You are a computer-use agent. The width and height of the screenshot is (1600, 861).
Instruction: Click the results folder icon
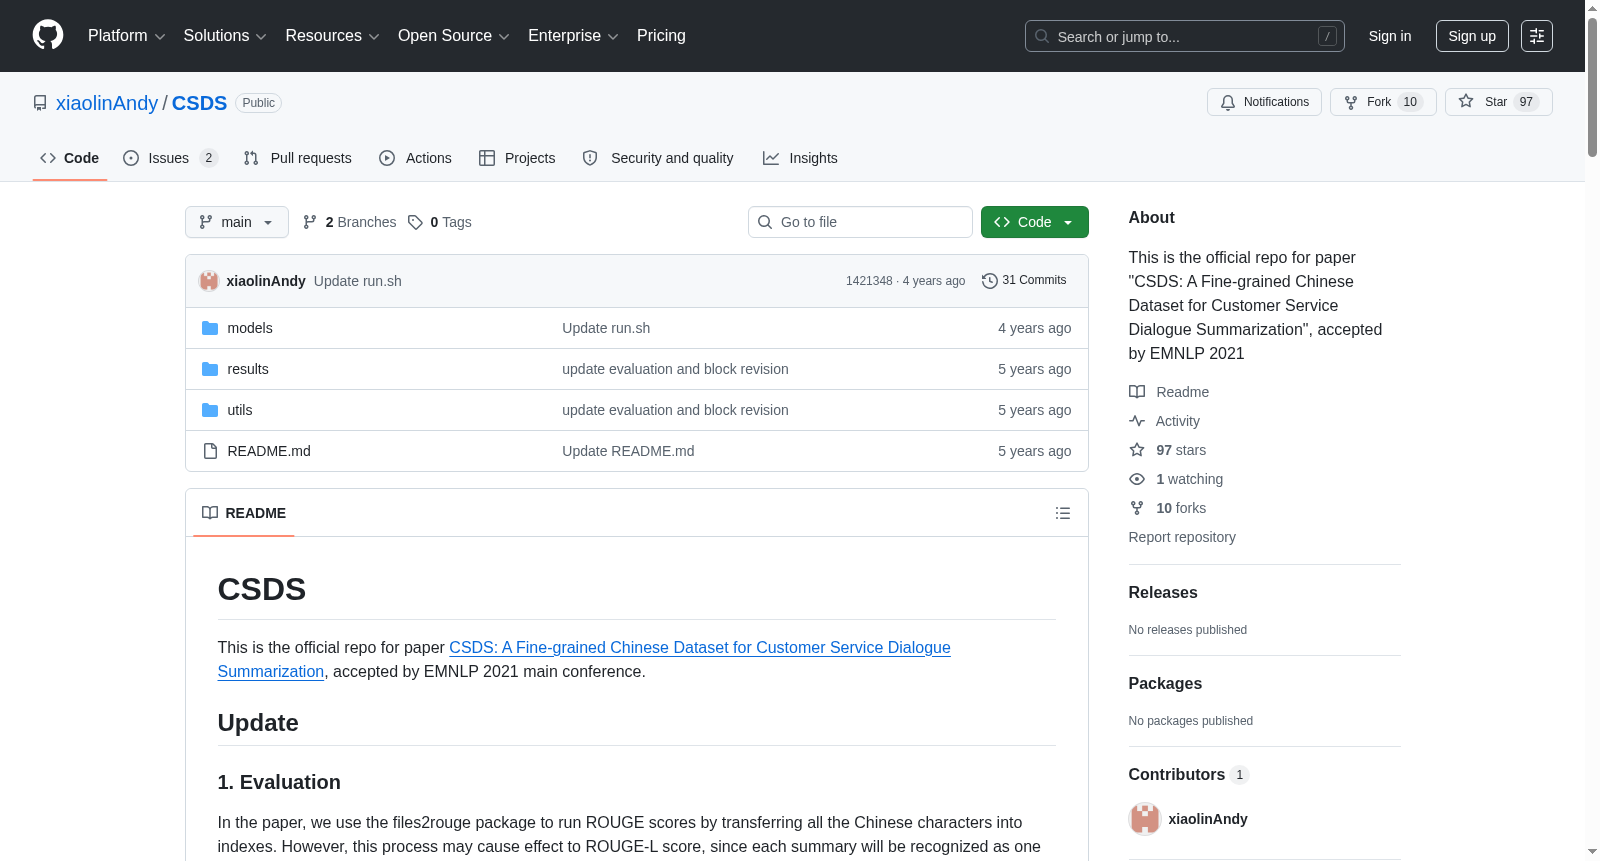(210, 369)
